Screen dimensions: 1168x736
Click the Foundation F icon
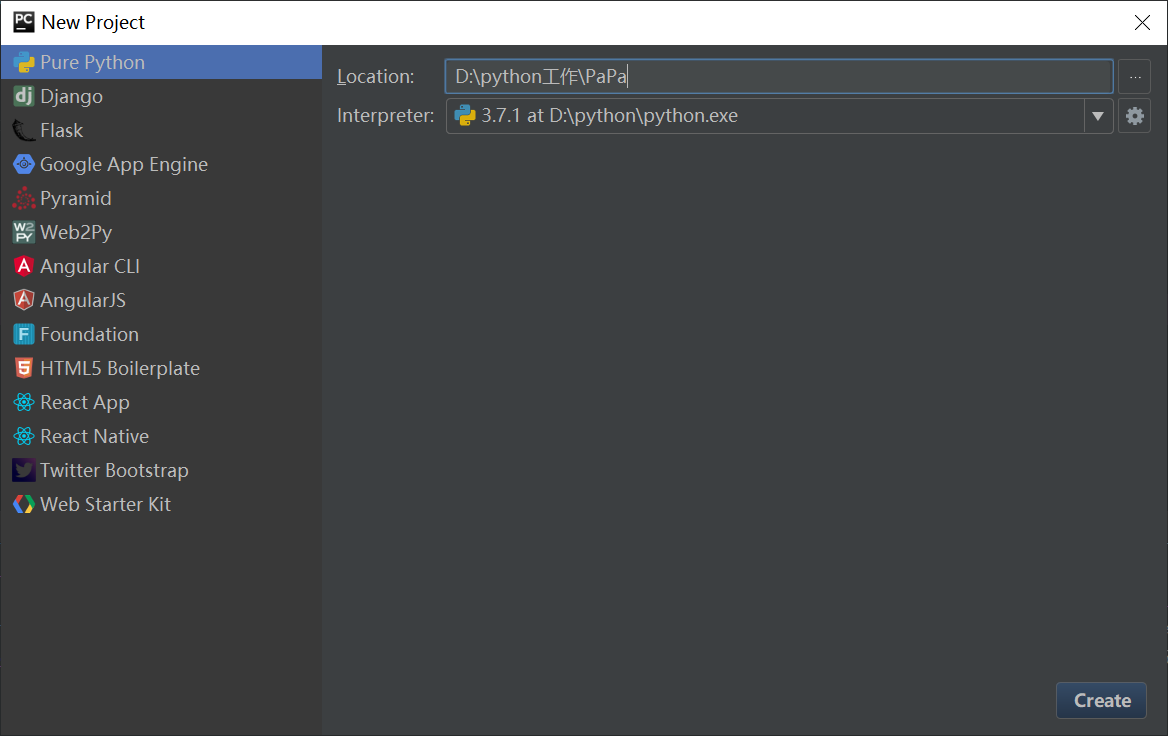pos(24,334)
